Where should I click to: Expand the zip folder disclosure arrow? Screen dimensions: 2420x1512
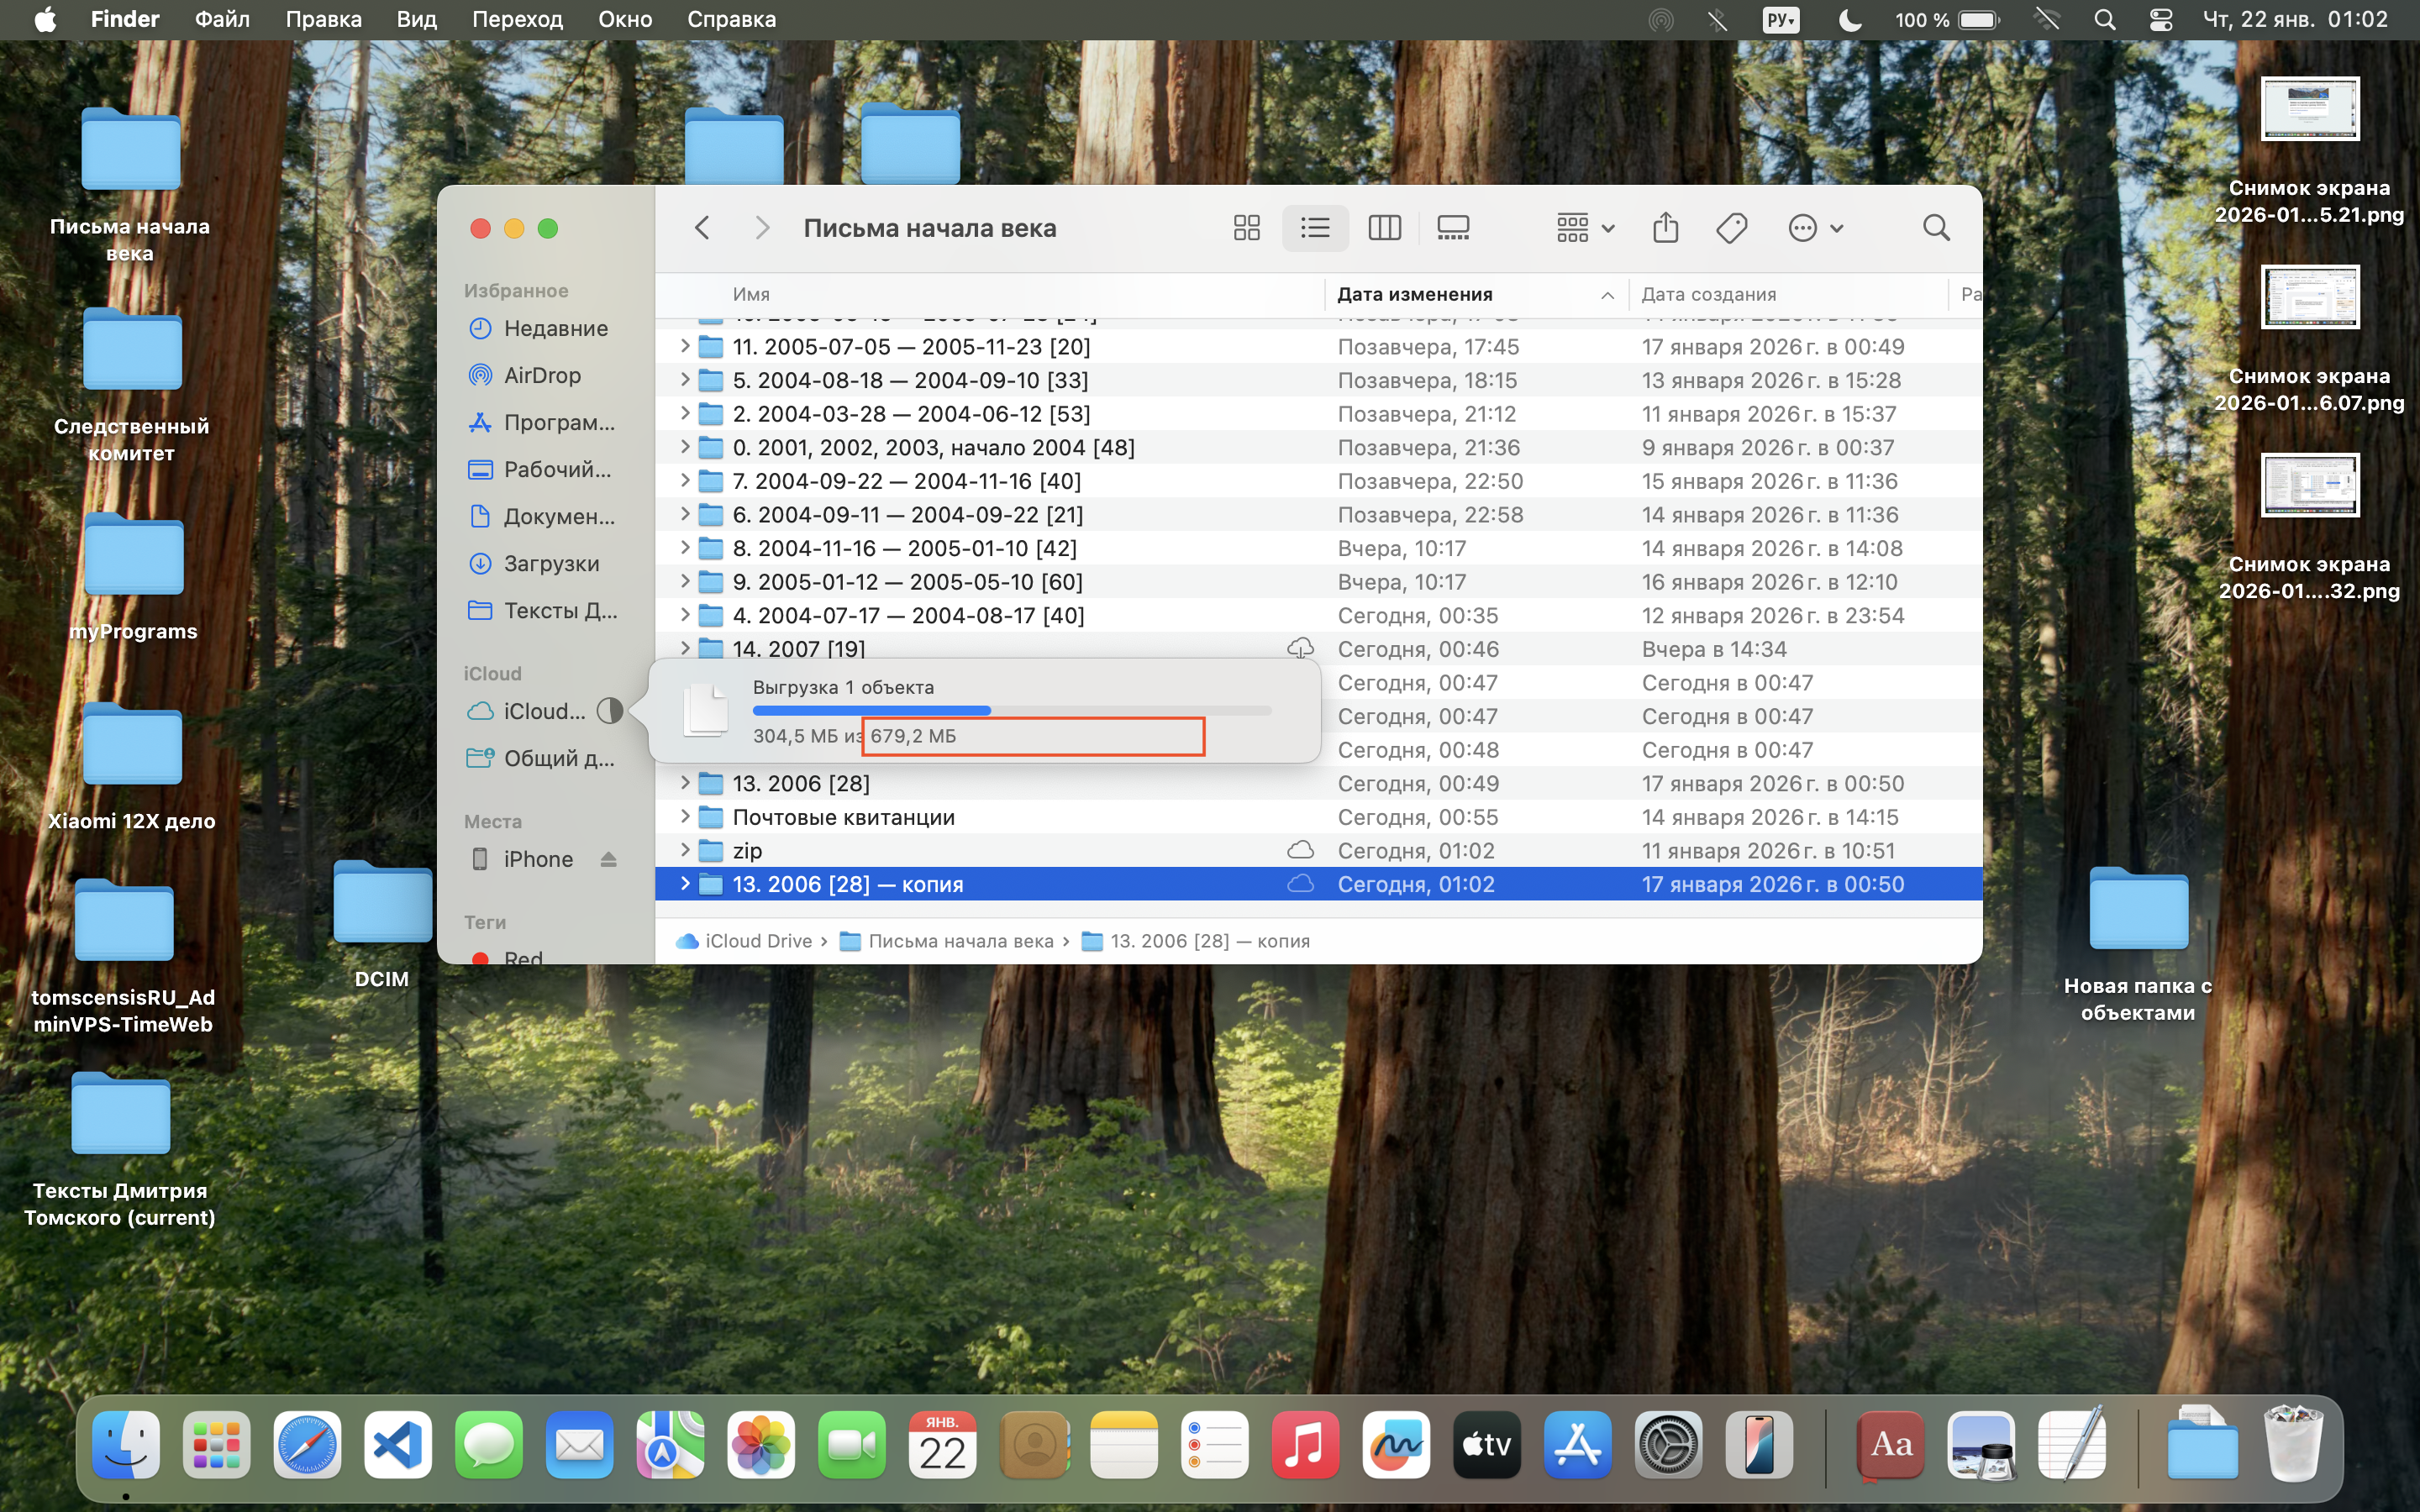685,850
